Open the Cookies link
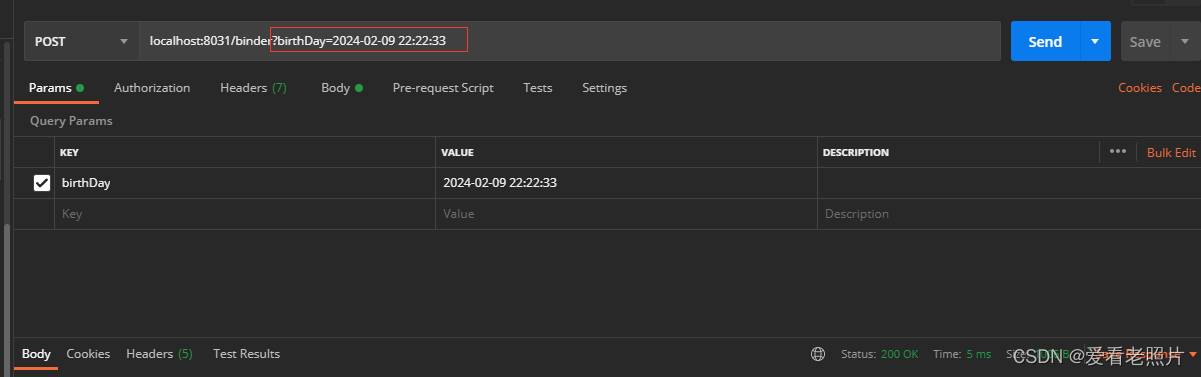 pos(1140,88)
